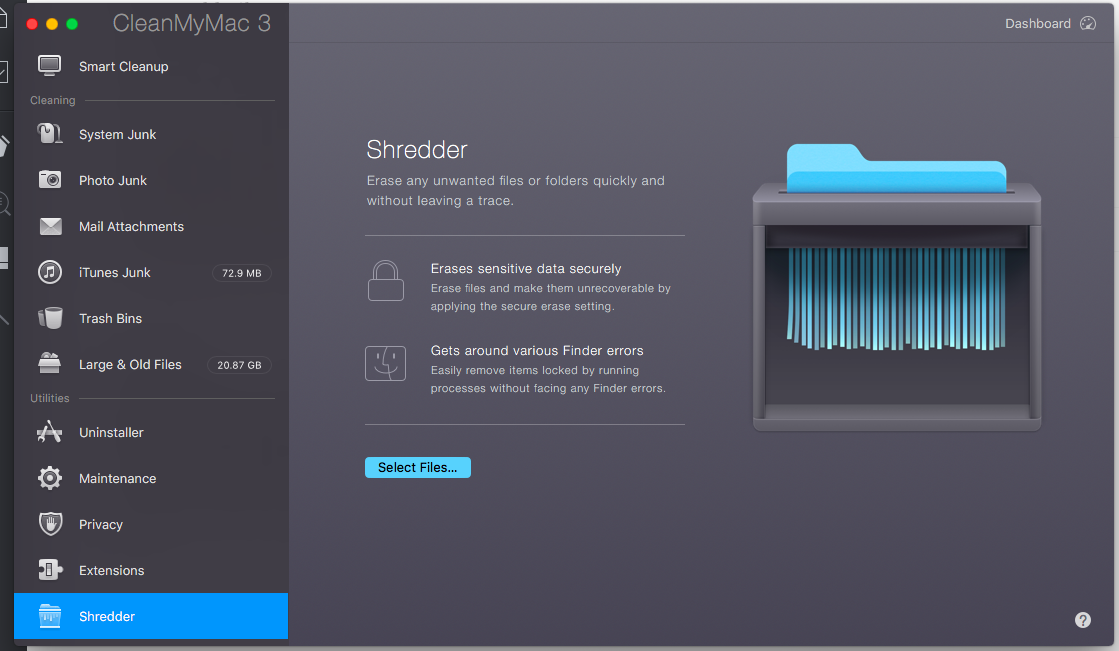Open the Maintenance utility

click(x=117, y=478)
